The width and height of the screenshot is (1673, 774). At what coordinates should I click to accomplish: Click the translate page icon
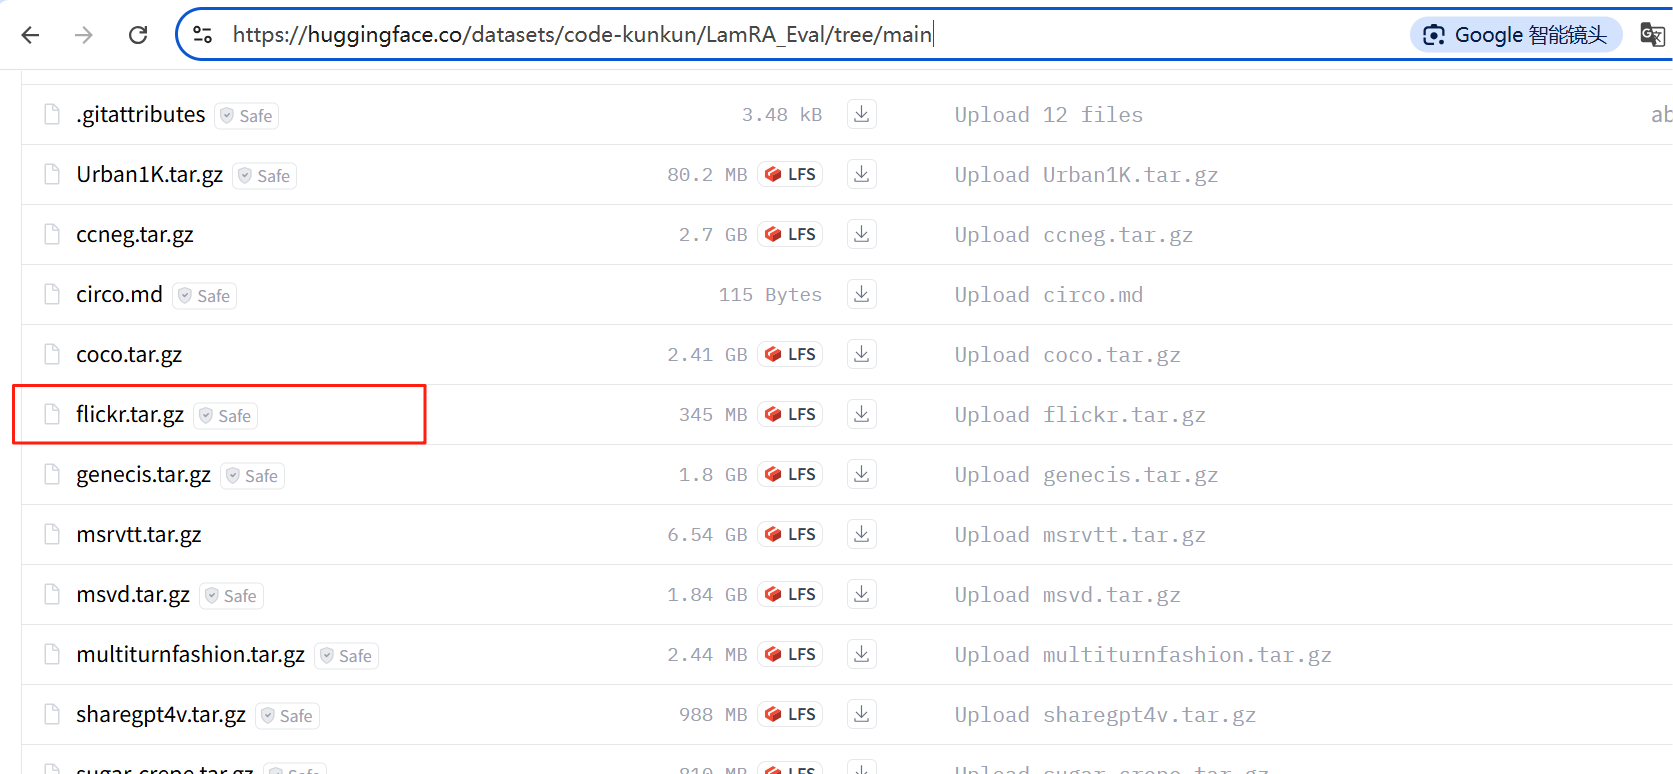tap(1651, 35)
